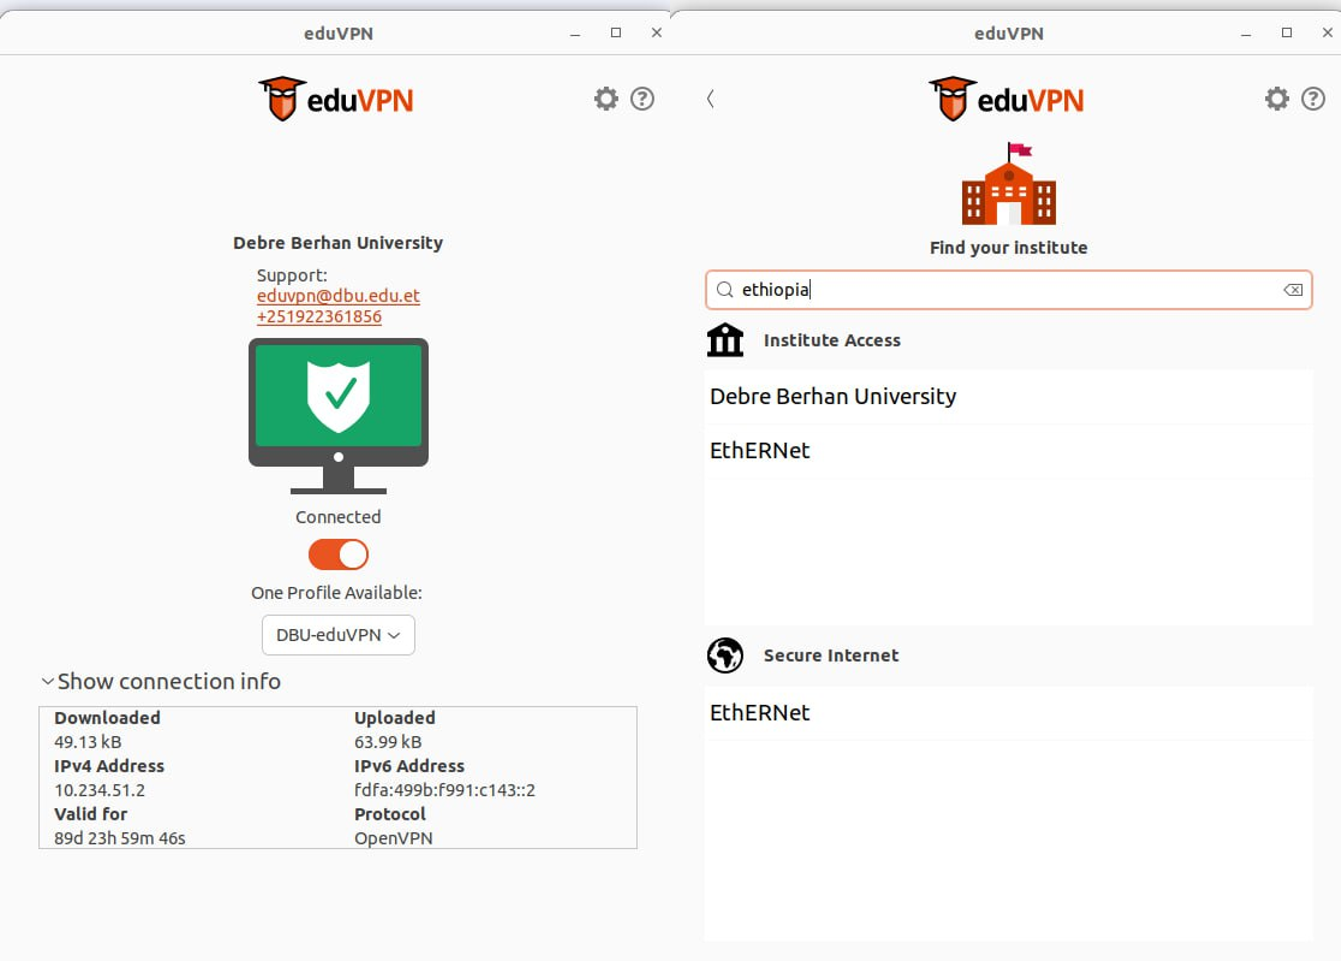Click the Downloaded value 49.13 kB

[87, 742]
